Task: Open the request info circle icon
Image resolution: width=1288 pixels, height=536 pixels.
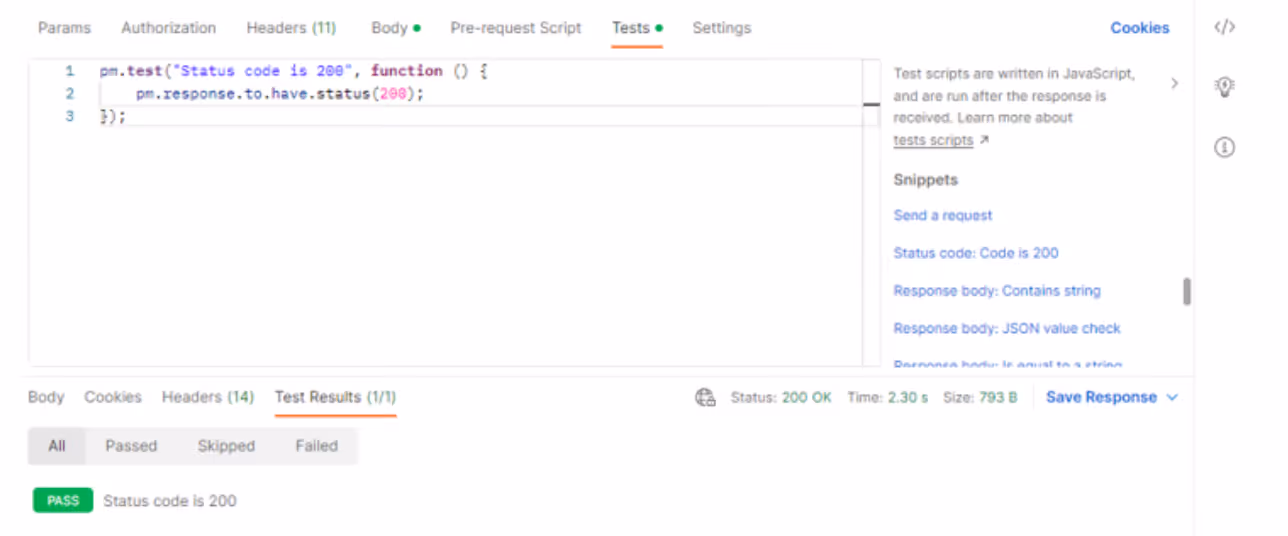Action: pos(1224,147)
